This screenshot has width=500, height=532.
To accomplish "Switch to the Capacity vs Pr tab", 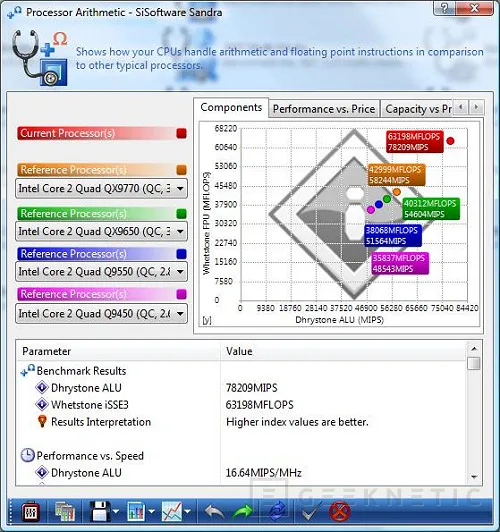I will pyautogui.click(x=418, y=109).
